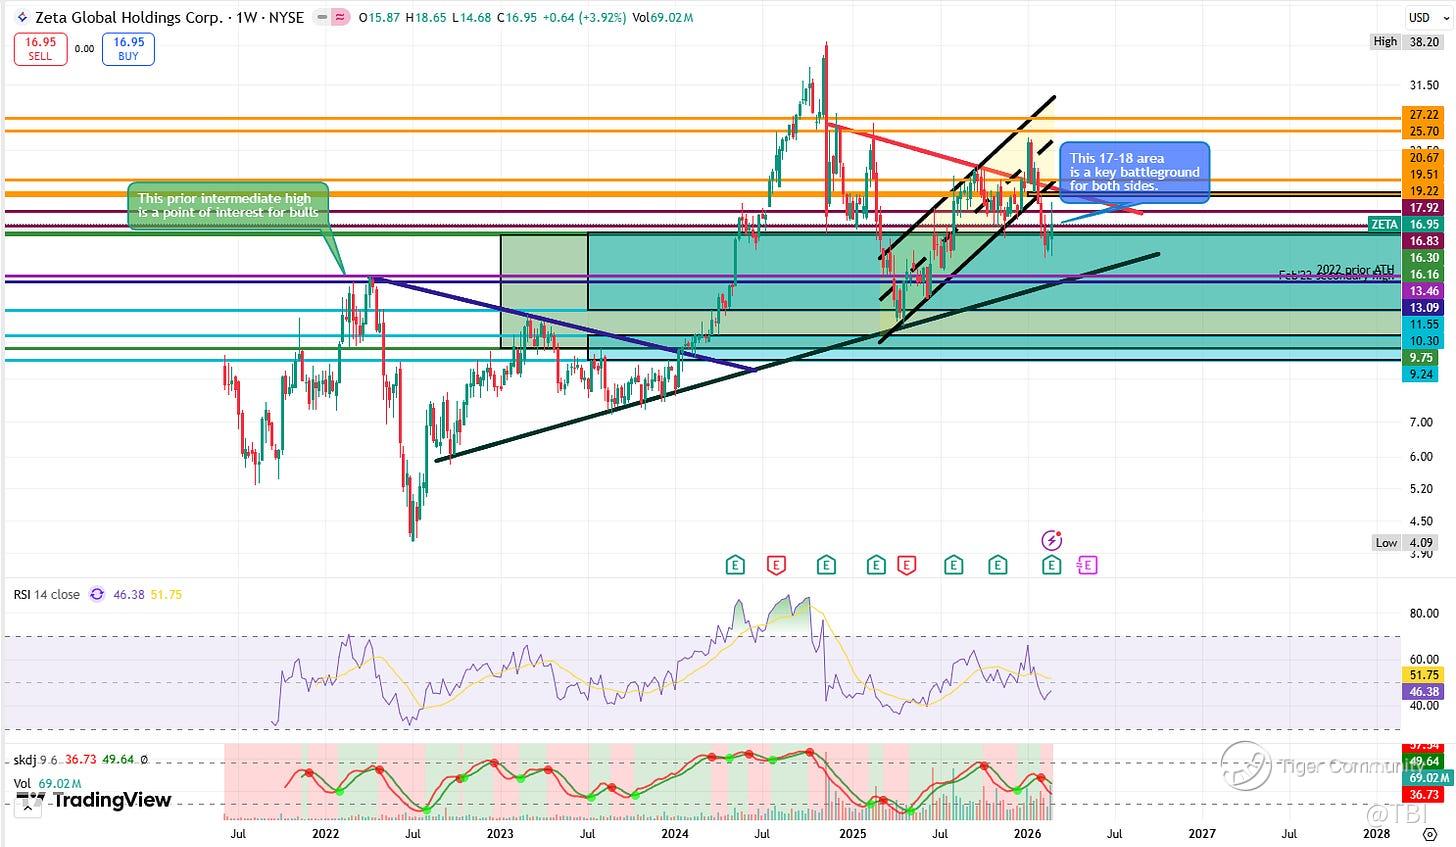Viewport: 1456px width, 847px height.
Task: Click the Vol 69.02M readout in header
Action: (x=663, y=18)
